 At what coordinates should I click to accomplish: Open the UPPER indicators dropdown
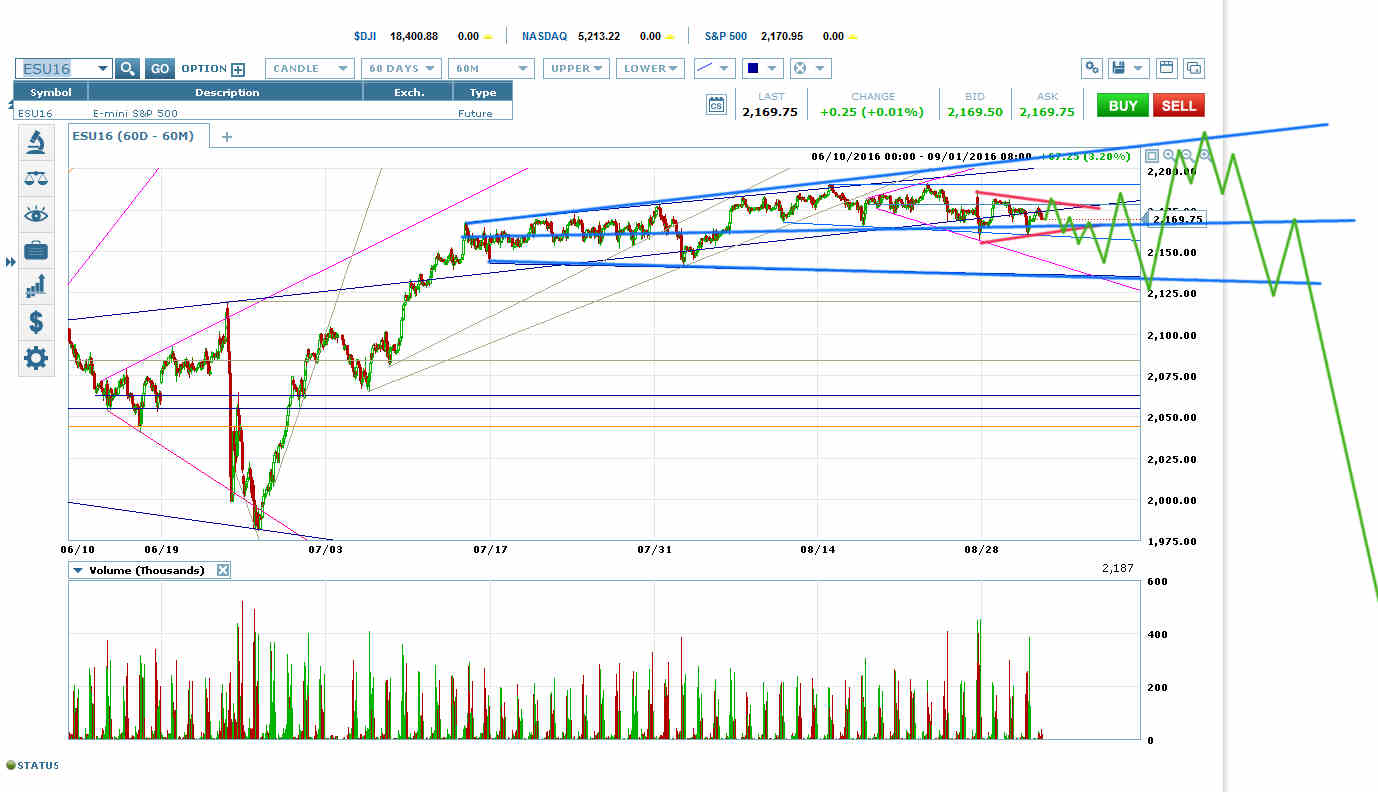576,69
